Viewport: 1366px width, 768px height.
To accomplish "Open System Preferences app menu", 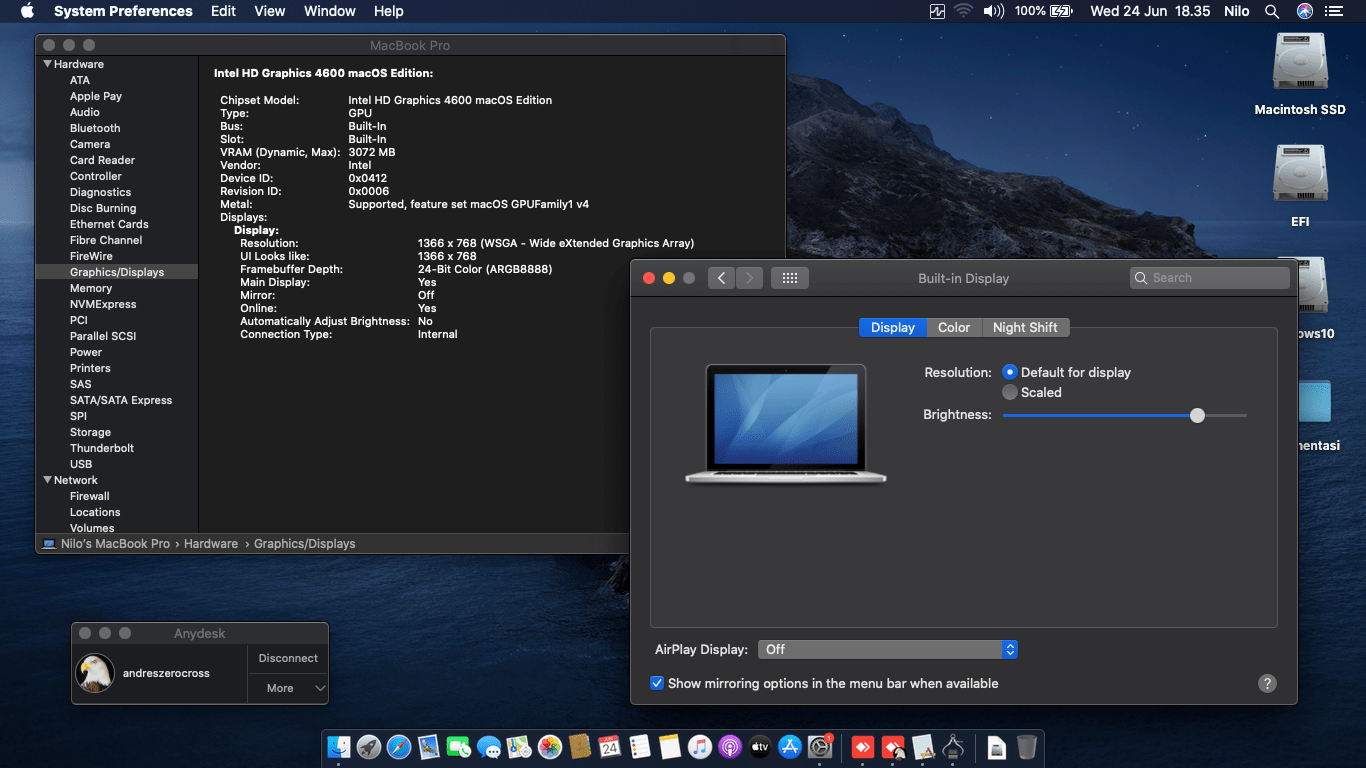I will click(123, 11).
